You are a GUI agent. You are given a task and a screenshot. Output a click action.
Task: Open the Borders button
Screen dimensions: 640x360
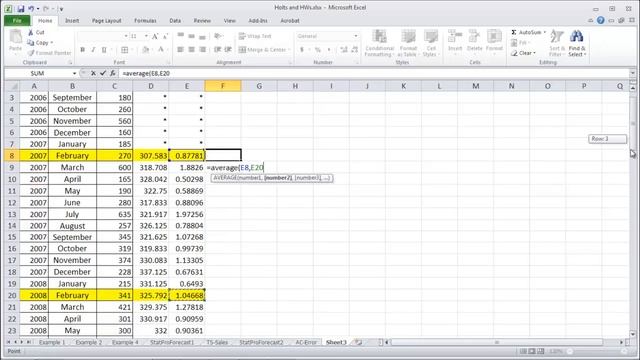coord(125,50)
